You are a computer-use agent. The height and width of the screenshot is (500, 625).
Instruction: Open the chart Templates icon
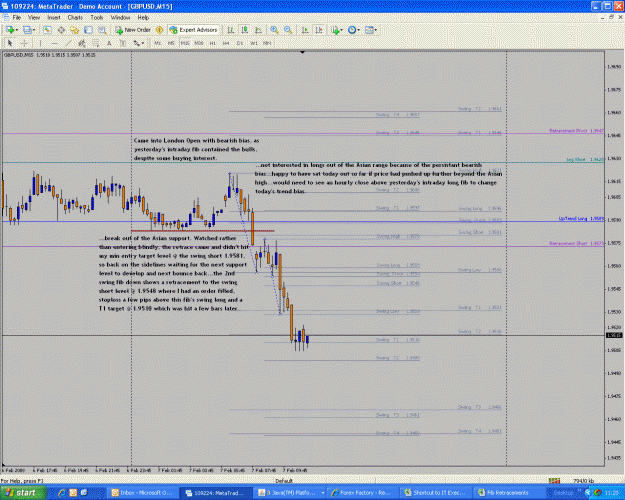tap(369, 30)
